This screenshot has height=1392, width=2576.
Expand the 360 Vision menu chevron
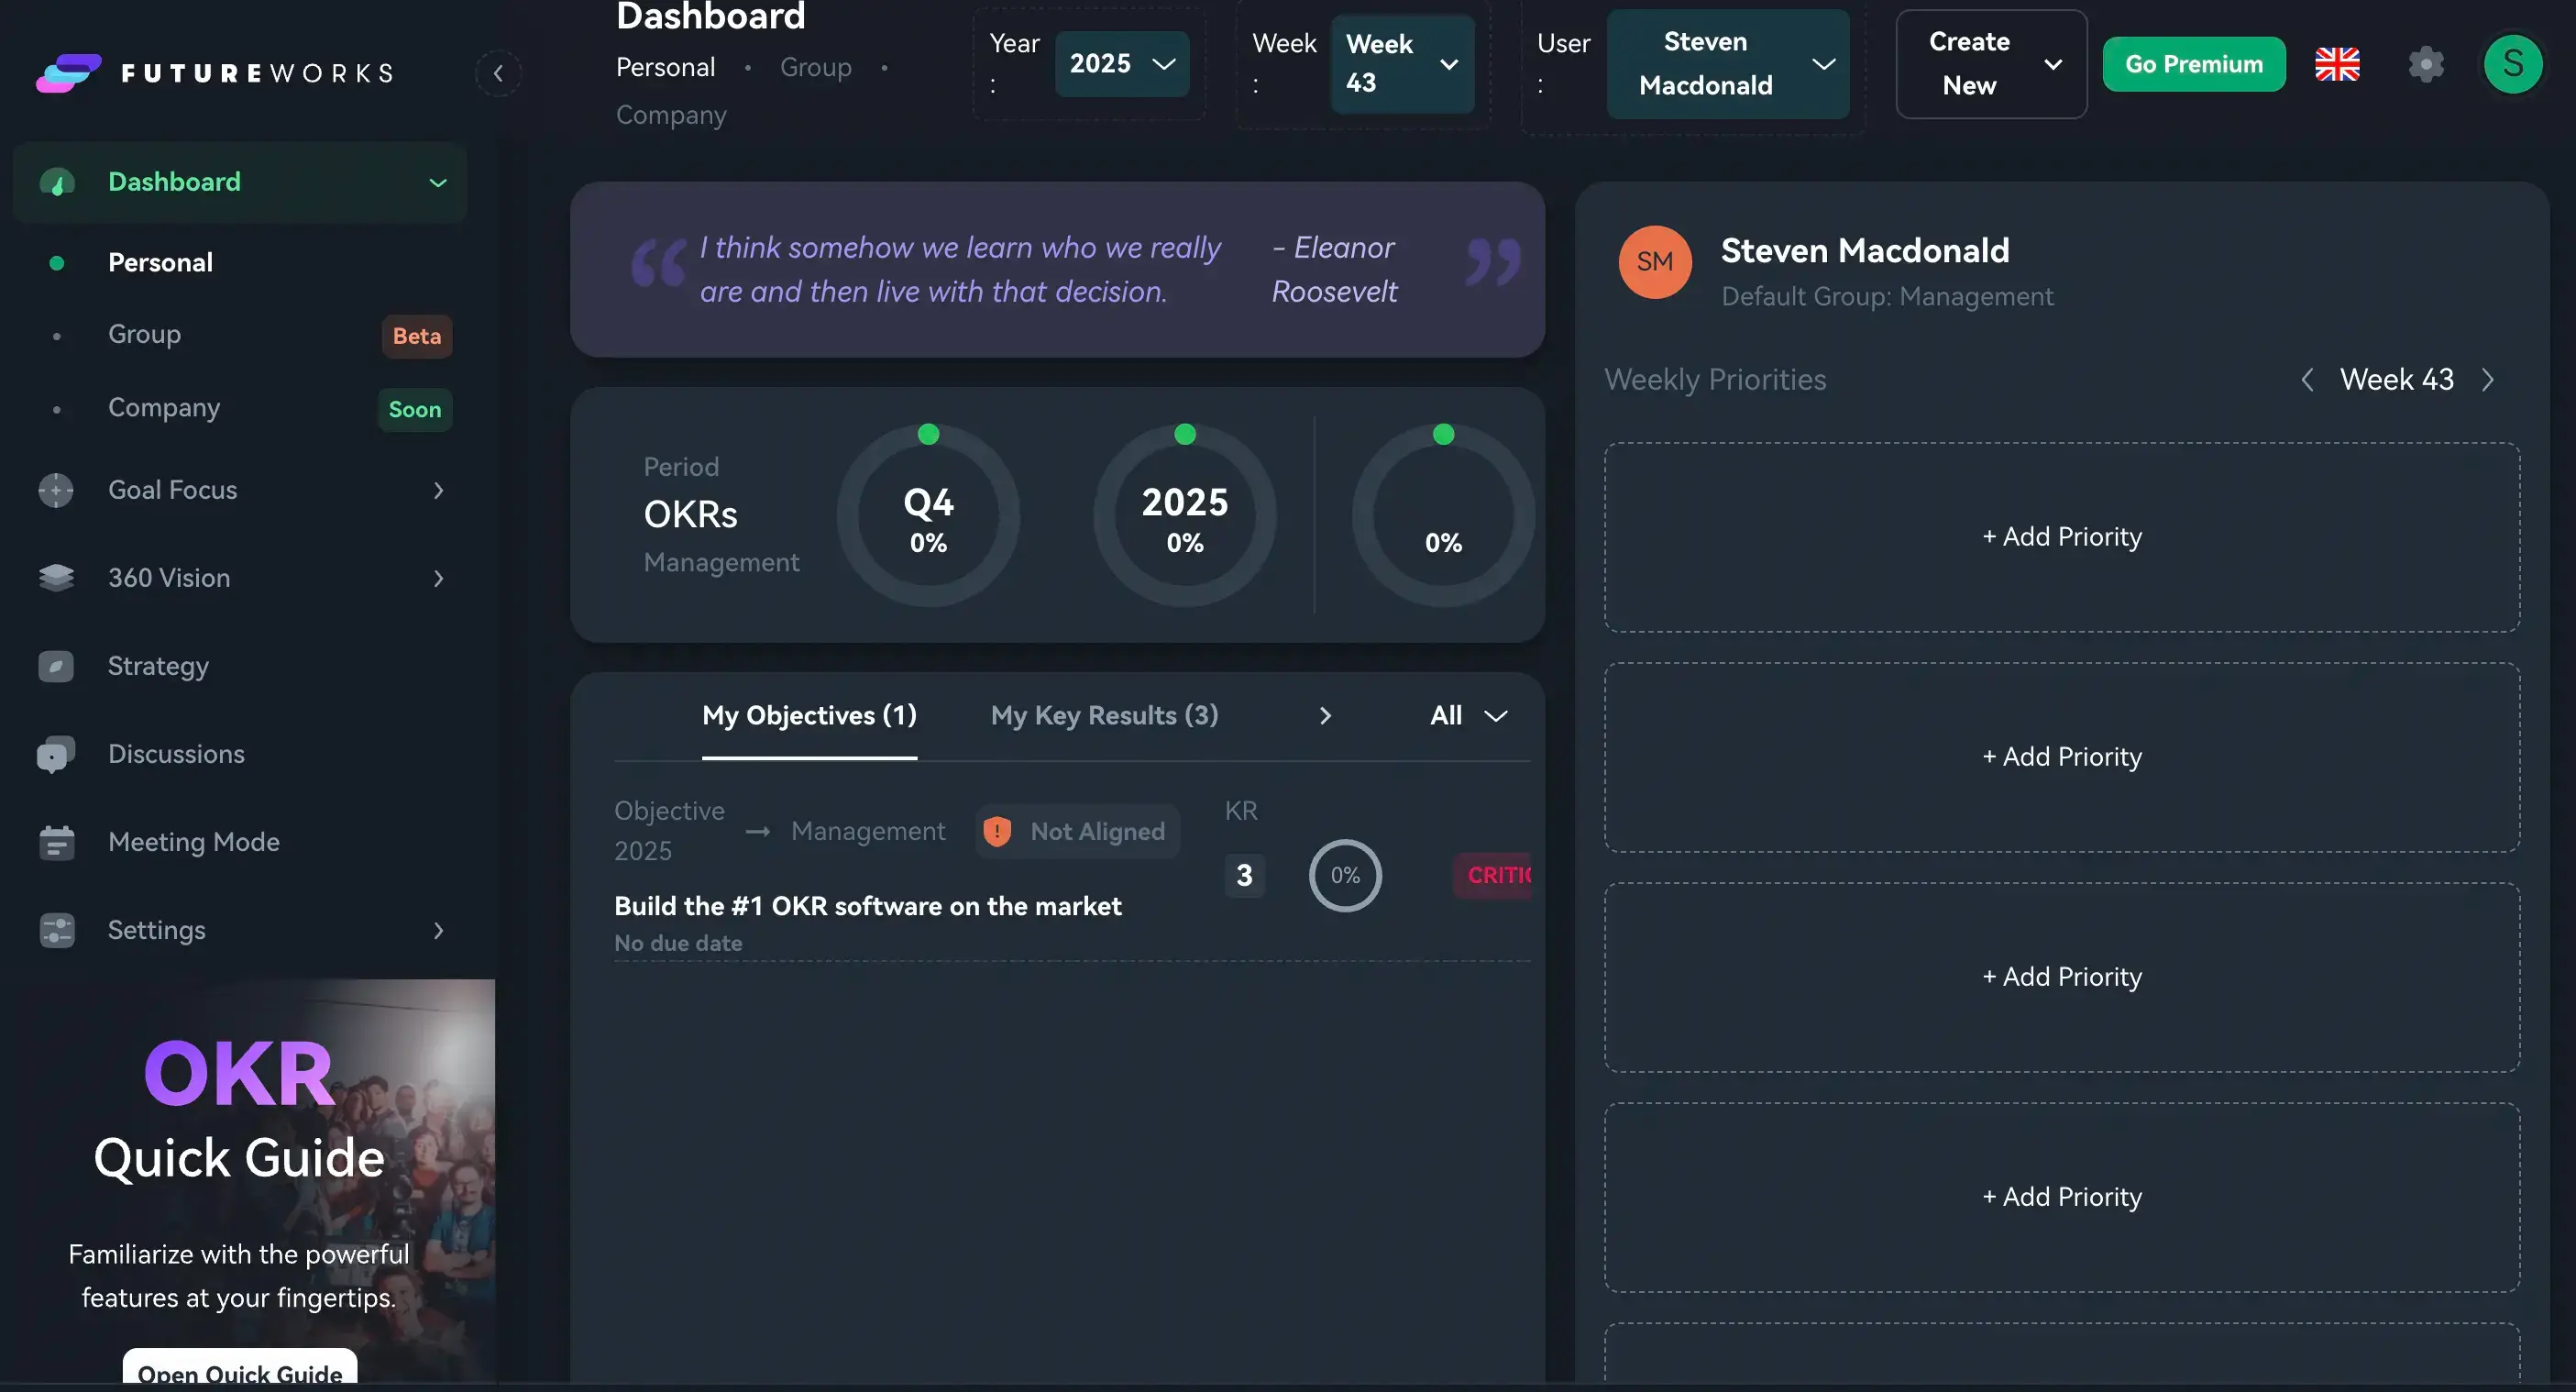[x=438, y=578]
